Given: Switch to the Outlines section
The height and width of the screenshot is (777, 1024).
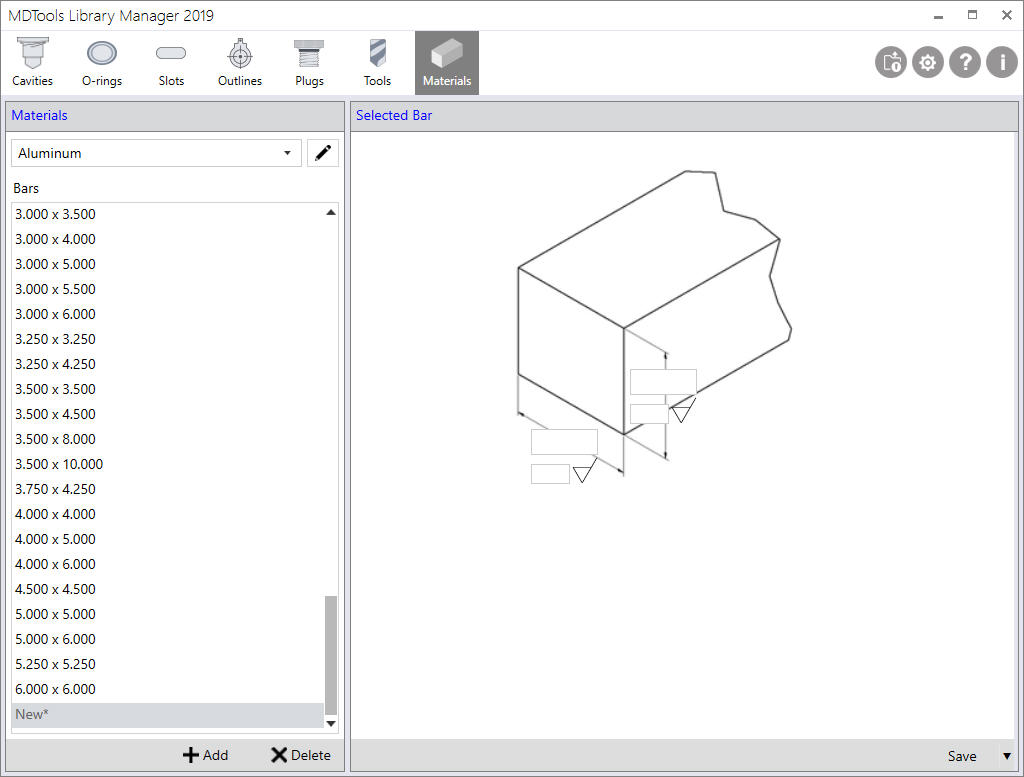Looking at the screenshot, I should (239, 60).
